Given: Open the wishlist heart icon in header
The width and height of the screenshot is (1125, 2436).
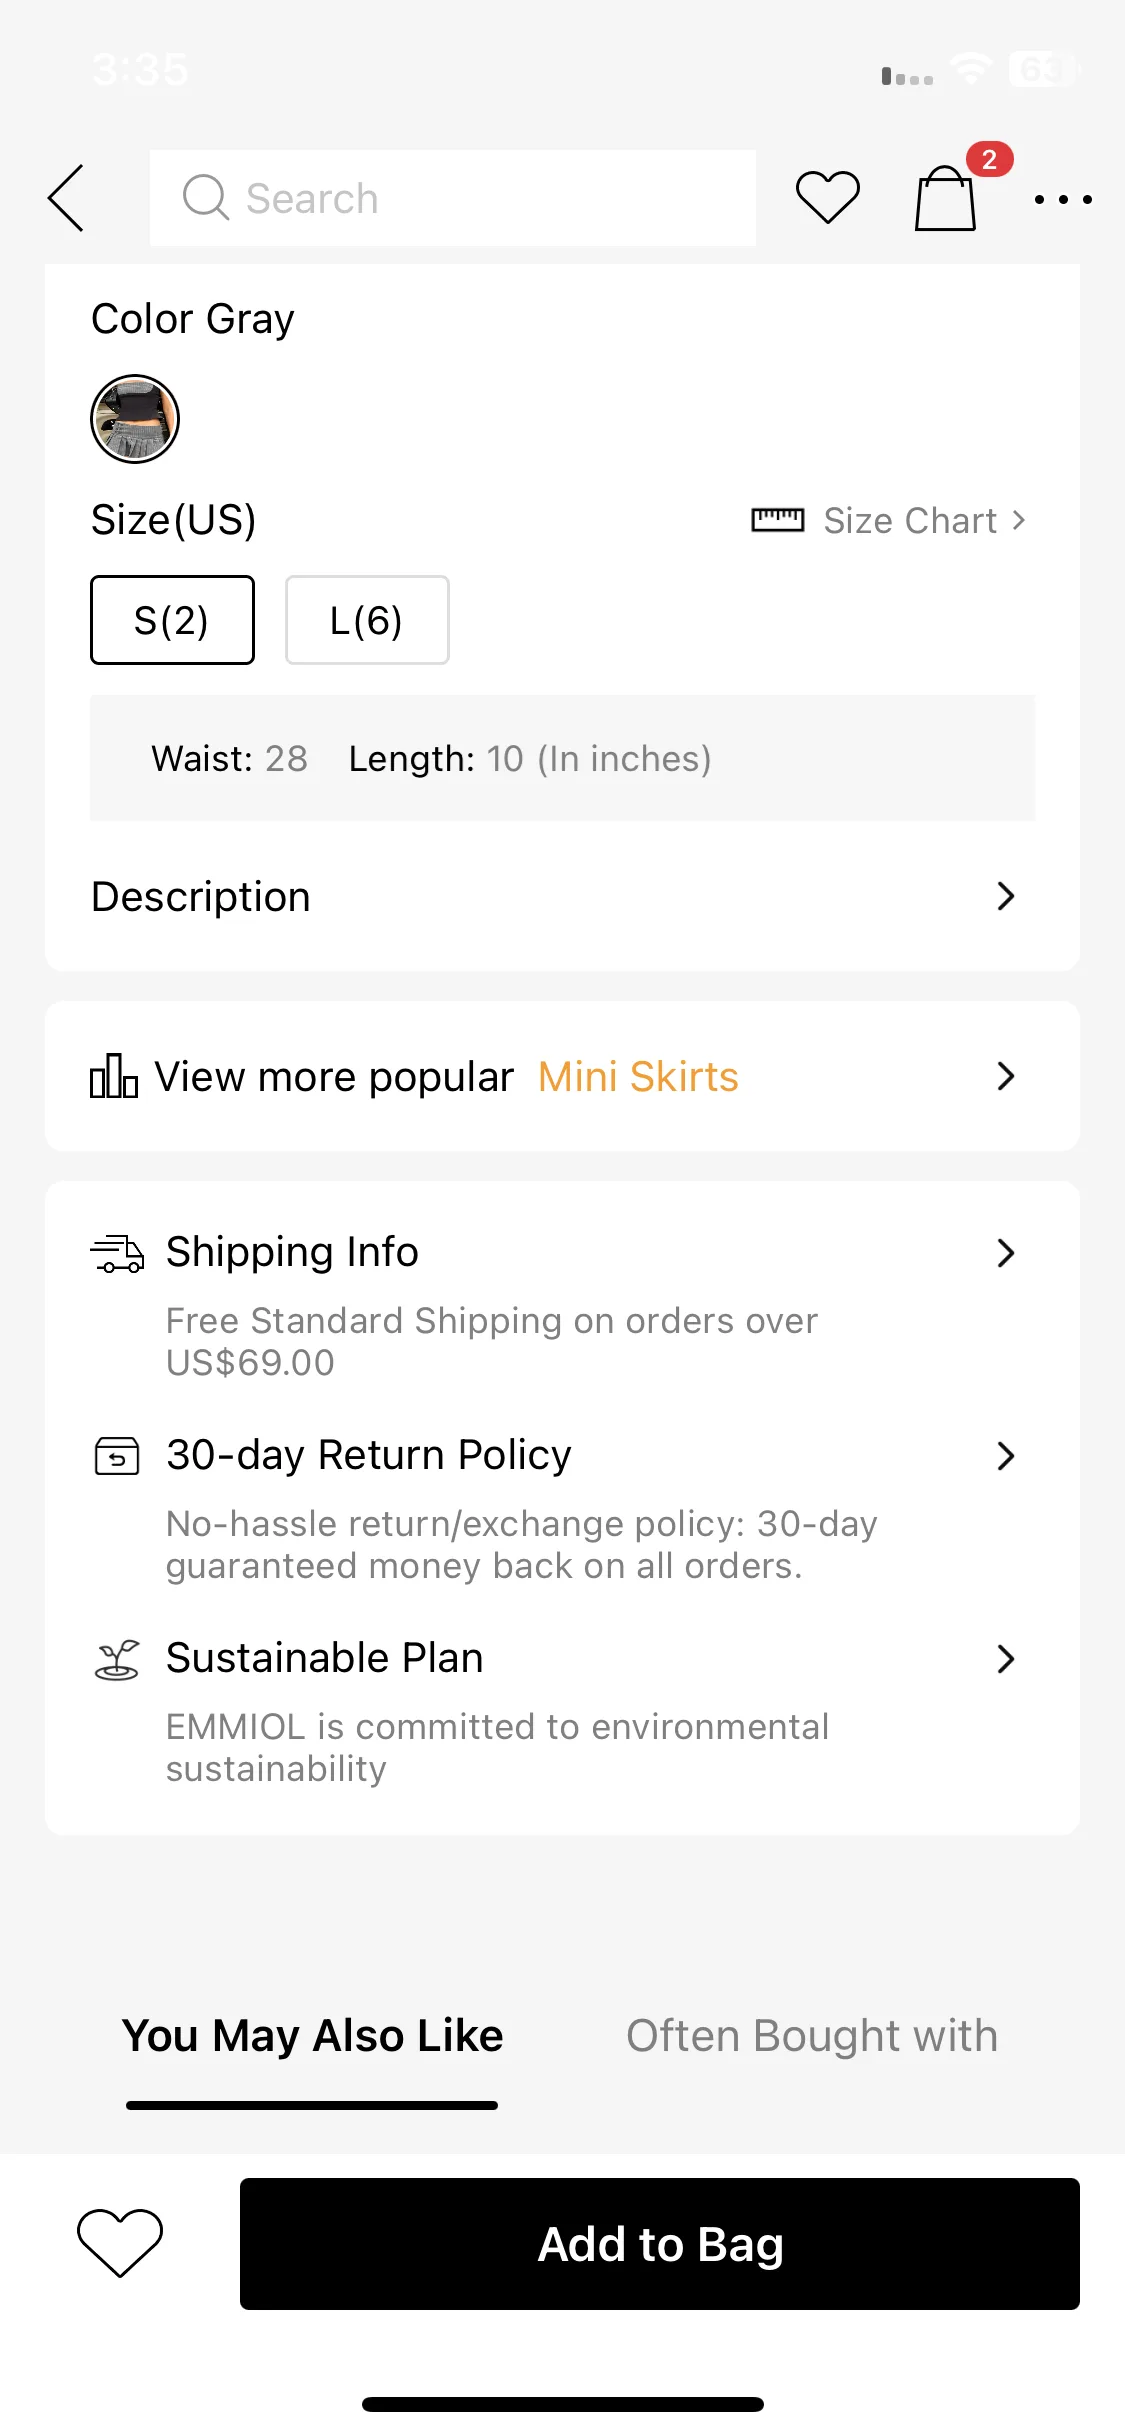Looking at the screenshot, I should pos(827,197).
